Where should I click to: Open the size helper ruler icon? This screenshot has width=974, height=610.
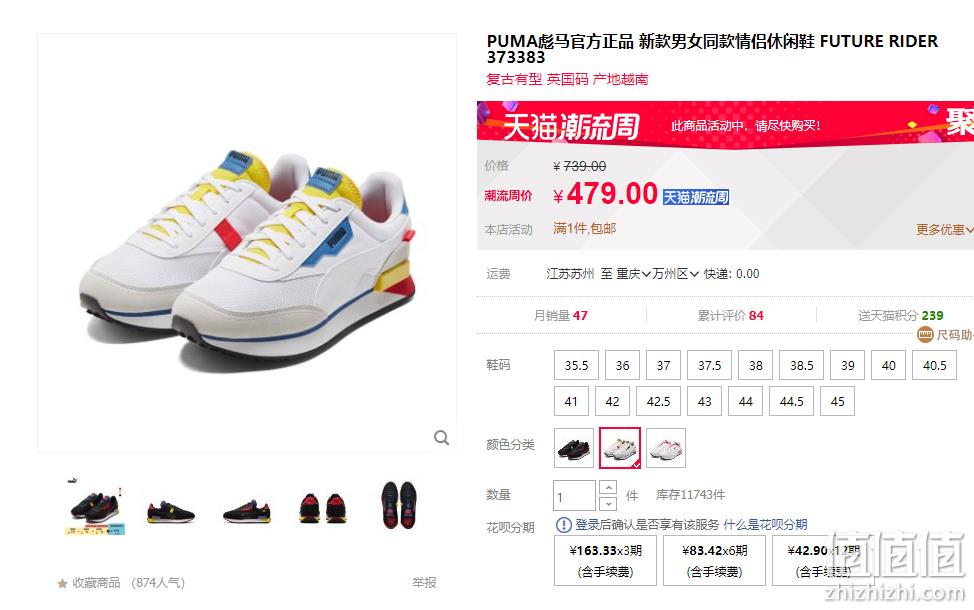(925, 335)
